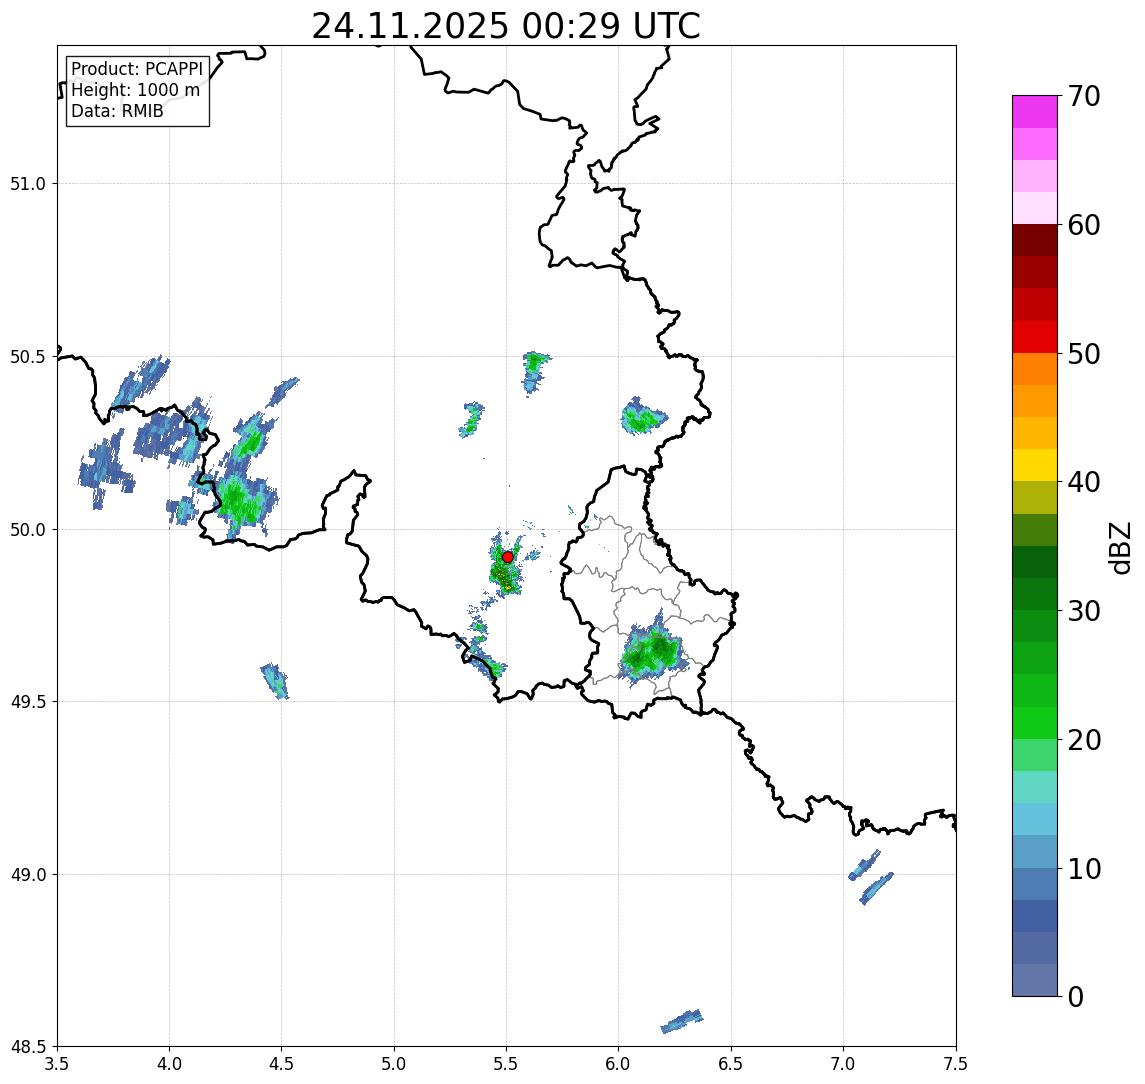Click the longitude axis label 7.0
Image resolution: width=1145 pixels, height=1084 pixels.
pyautogui.click(x=843, y=1064)
